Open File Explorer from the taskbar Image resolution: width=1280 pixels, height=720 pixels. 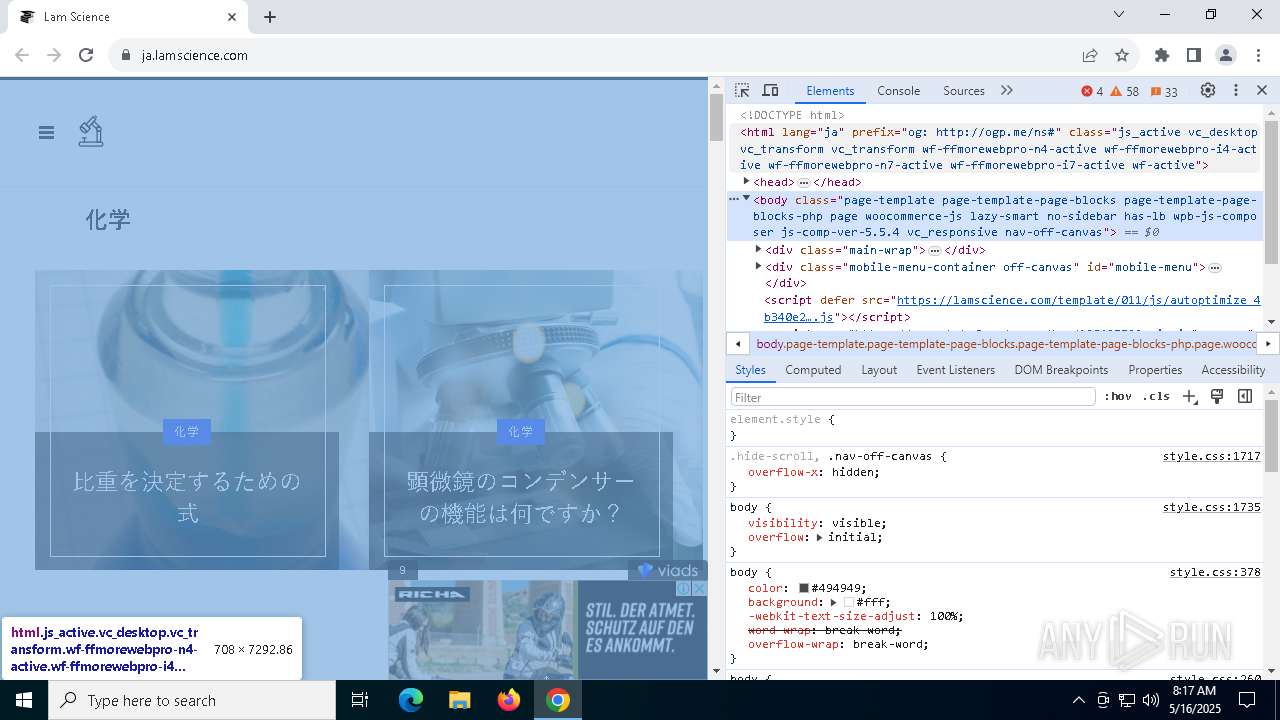point(459,700)
